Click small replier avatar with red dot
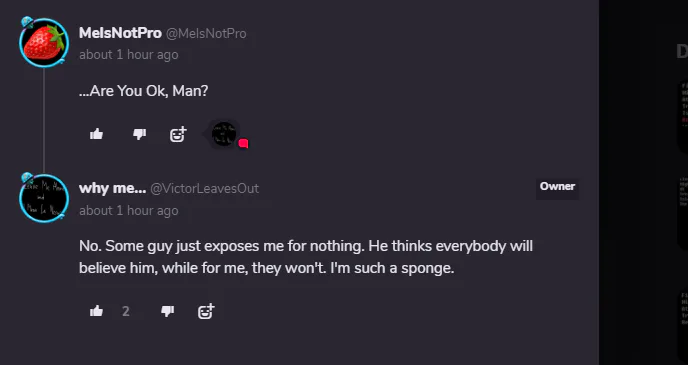 (224, 134)
